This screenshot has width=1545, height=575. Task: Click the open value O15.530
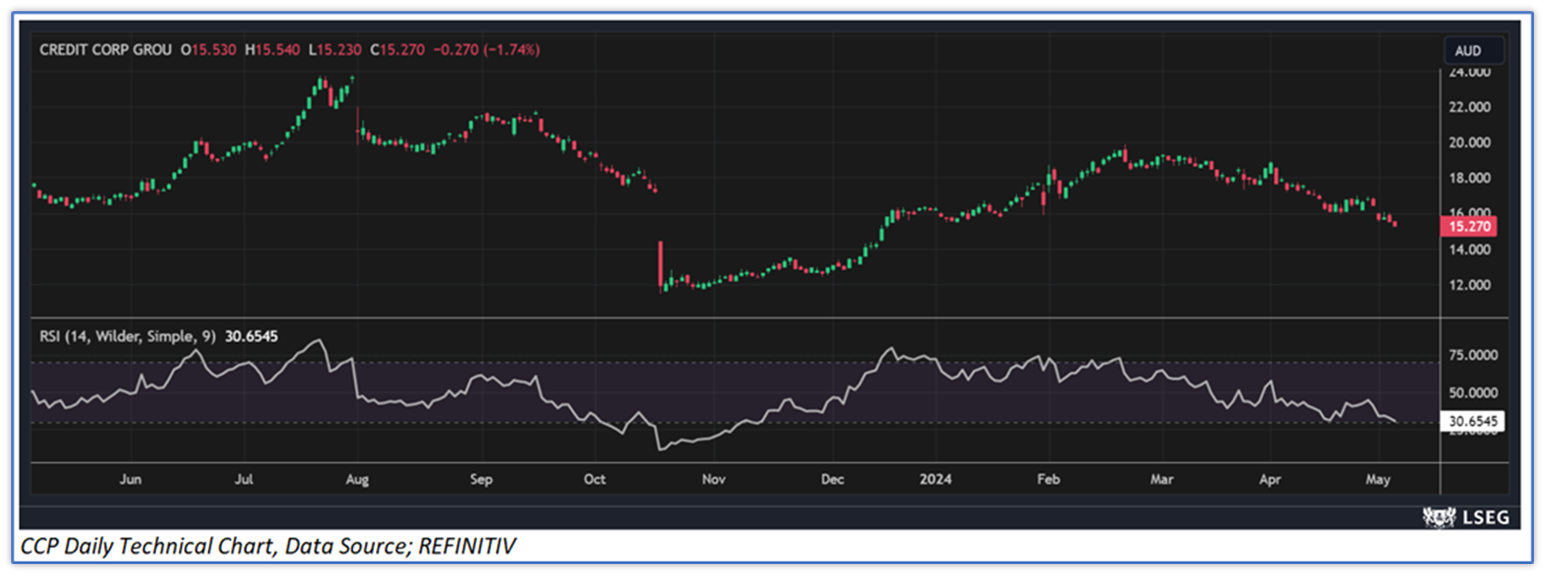pyautogui.click(x=210, y=49)
